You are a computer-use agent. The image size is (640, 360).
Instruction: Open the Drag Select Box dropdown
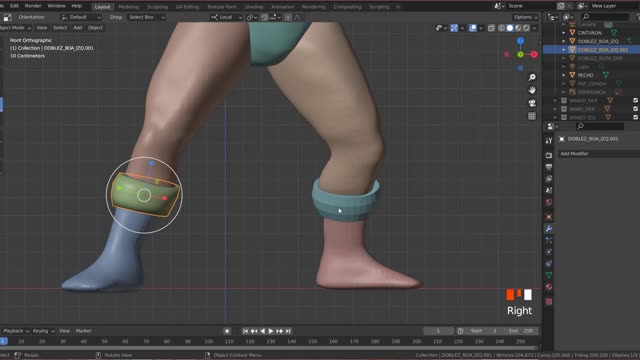click(x=147, y=17)
